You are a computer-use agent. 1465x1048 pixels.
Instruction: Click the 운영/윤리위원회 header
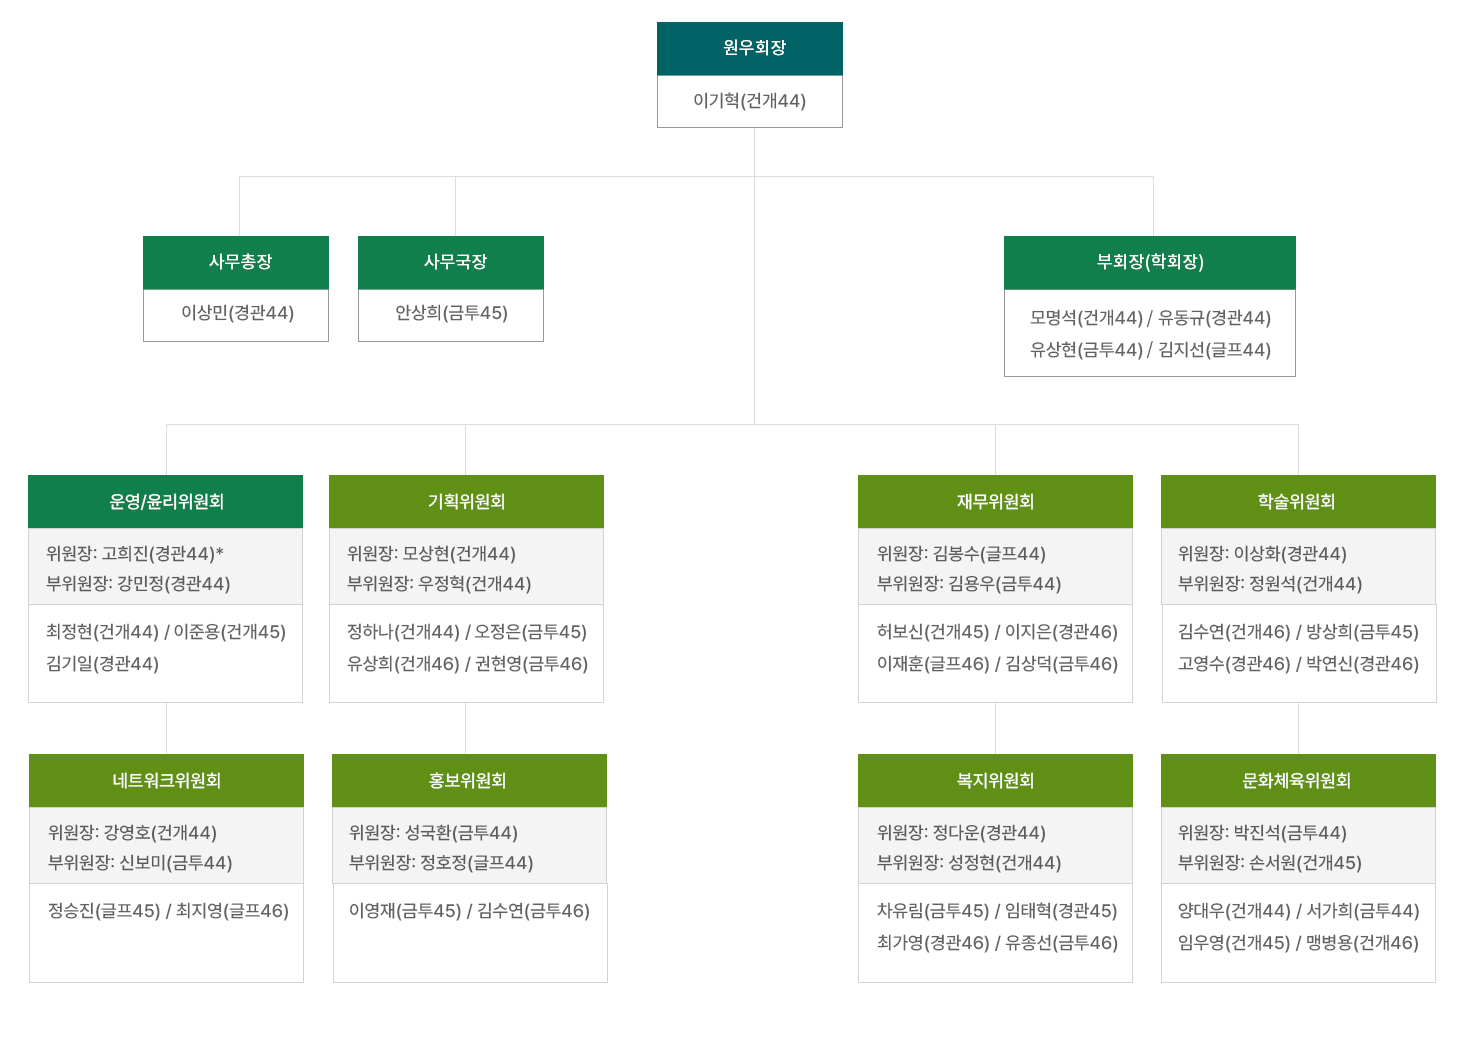pyautogui.click(x=165, y=502)
